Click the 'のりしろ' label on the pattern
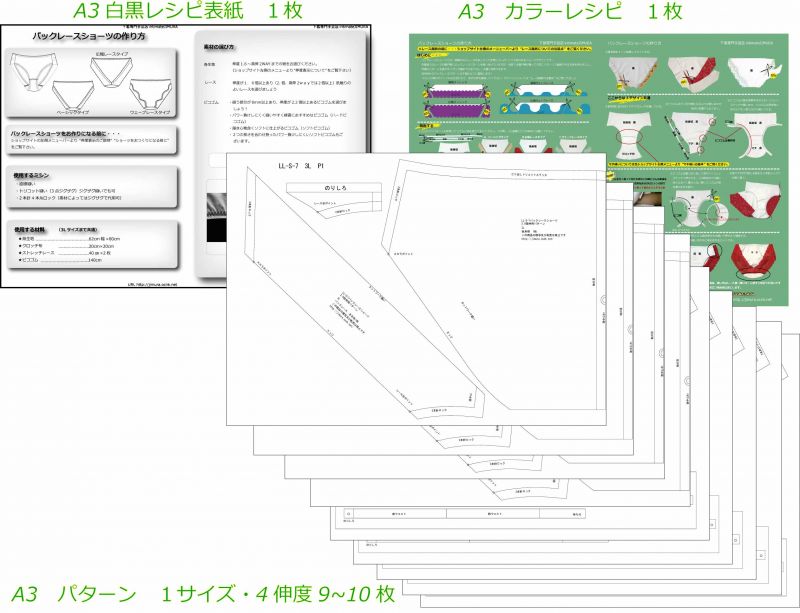The width and height of the screenshot is (800, 613). (334, 188)
